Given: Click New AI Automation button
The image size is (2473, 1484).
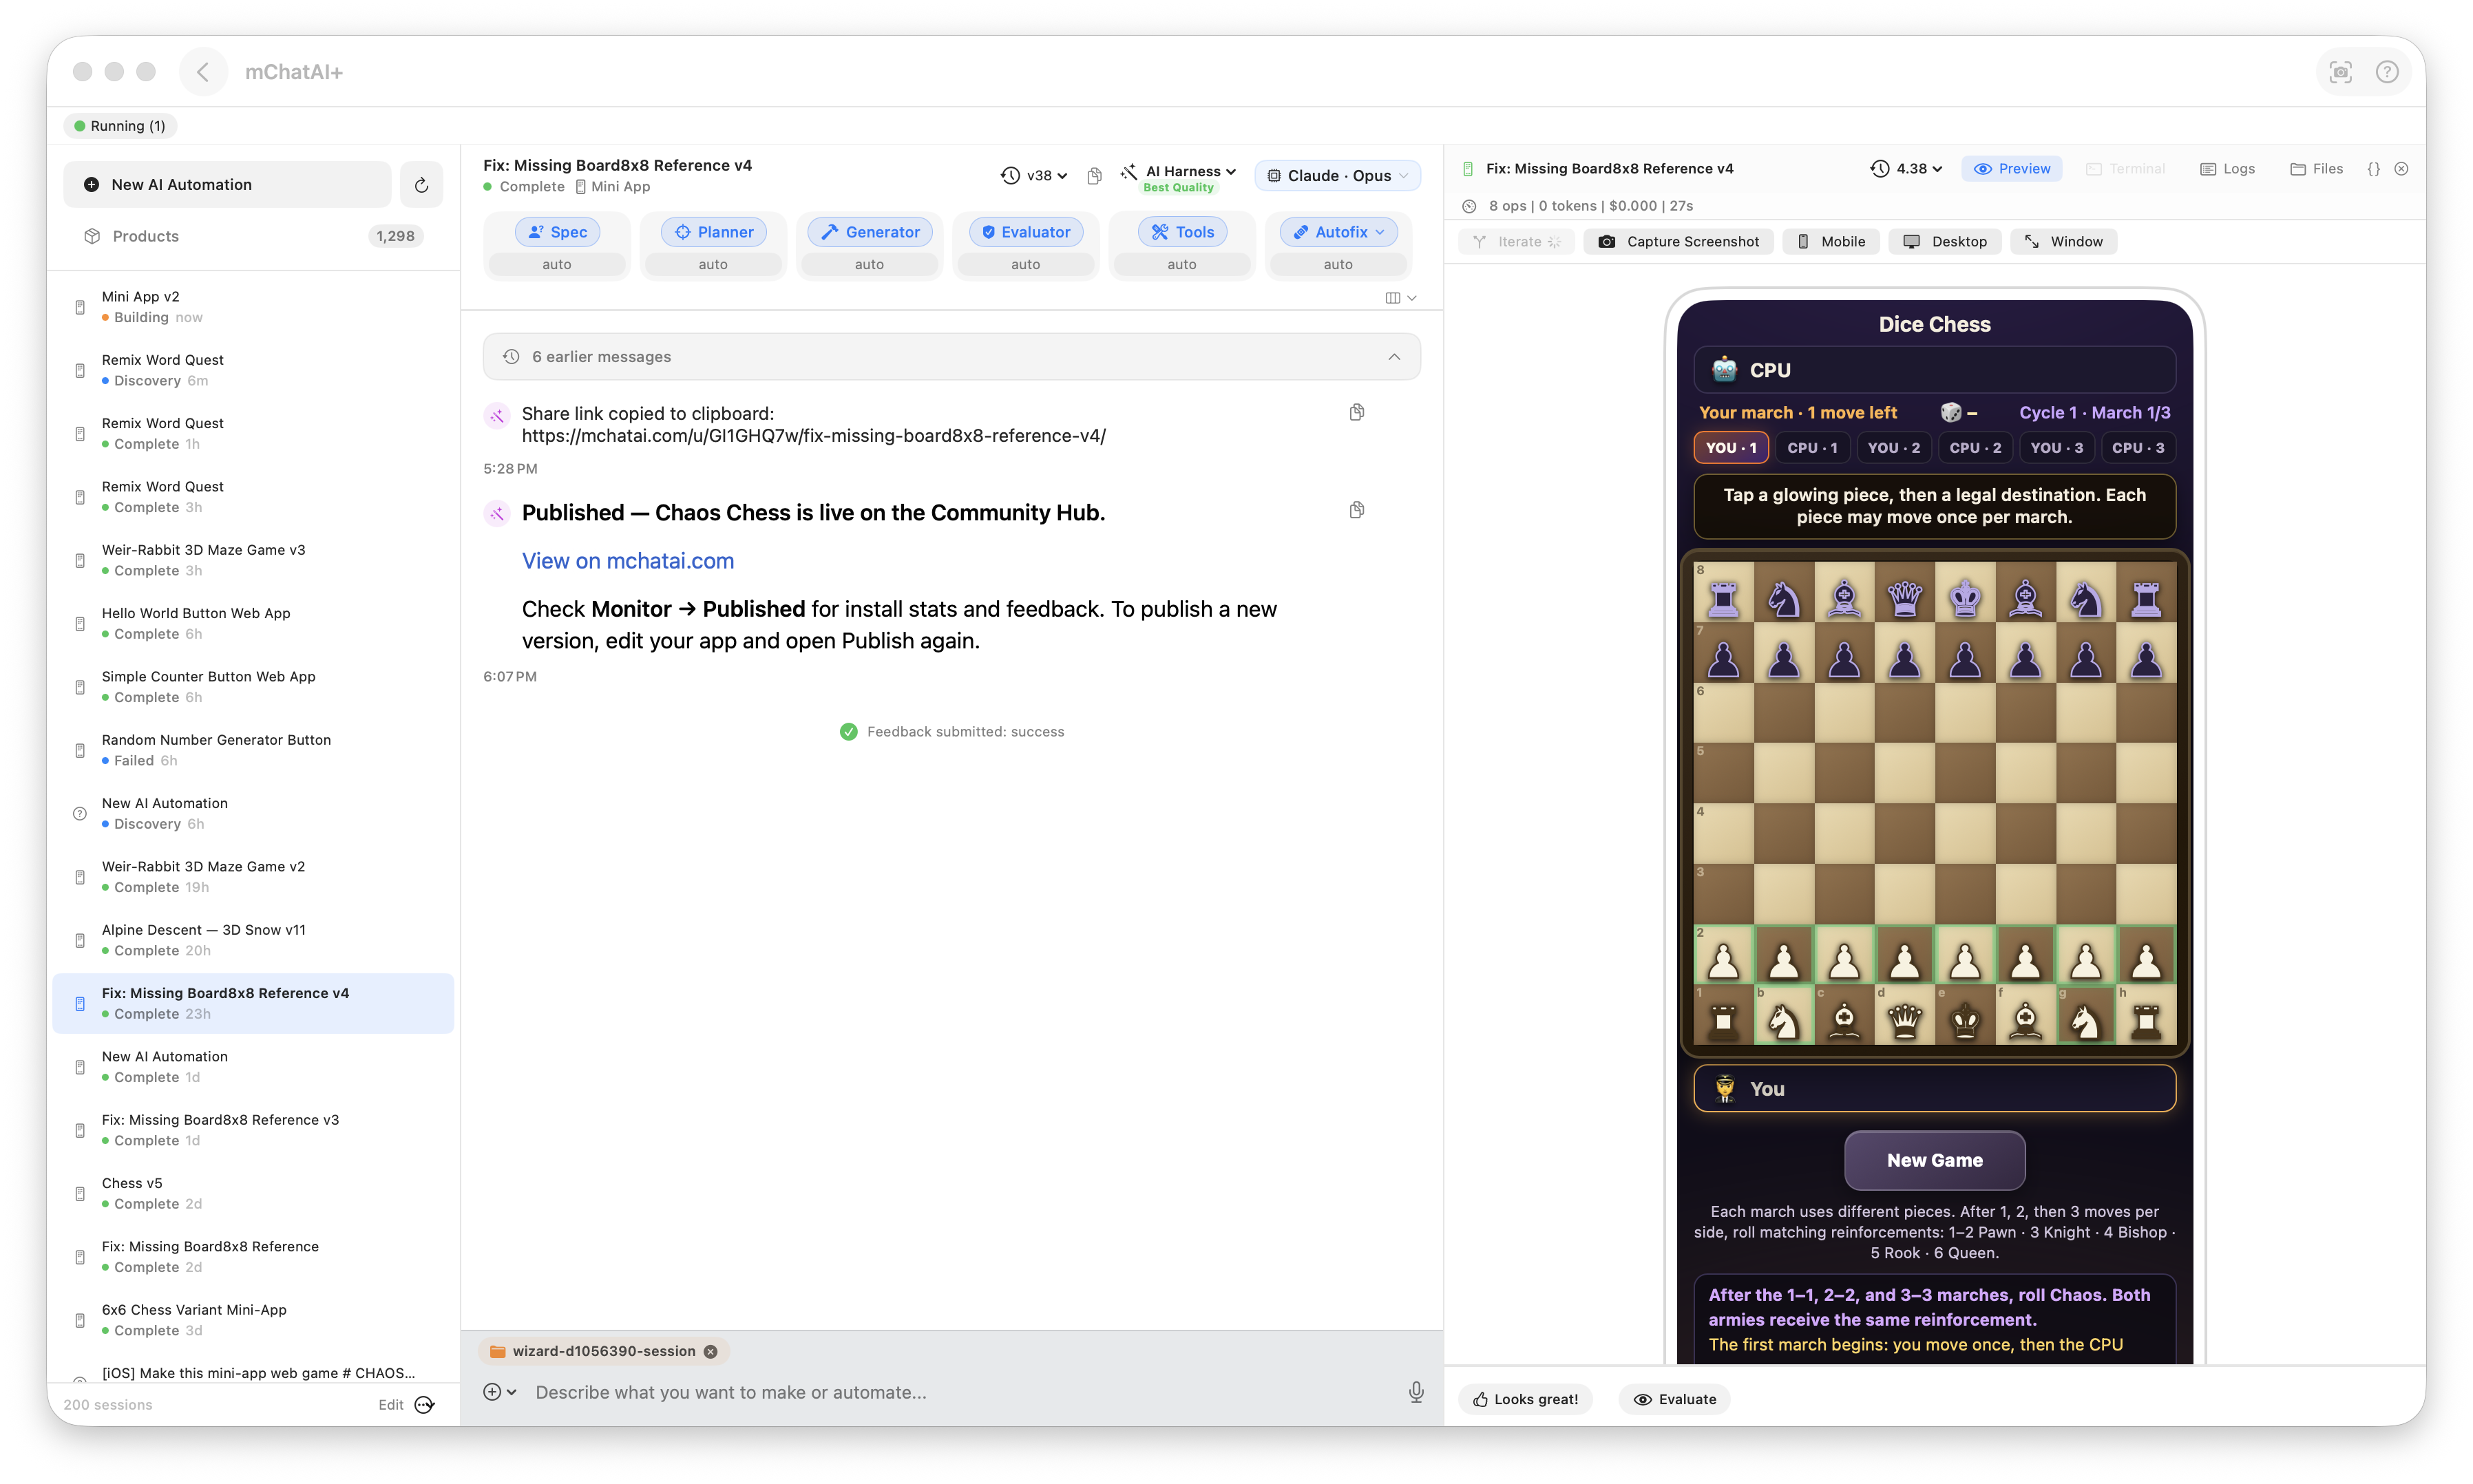Looking at the screenshot, I should [228, 185].
